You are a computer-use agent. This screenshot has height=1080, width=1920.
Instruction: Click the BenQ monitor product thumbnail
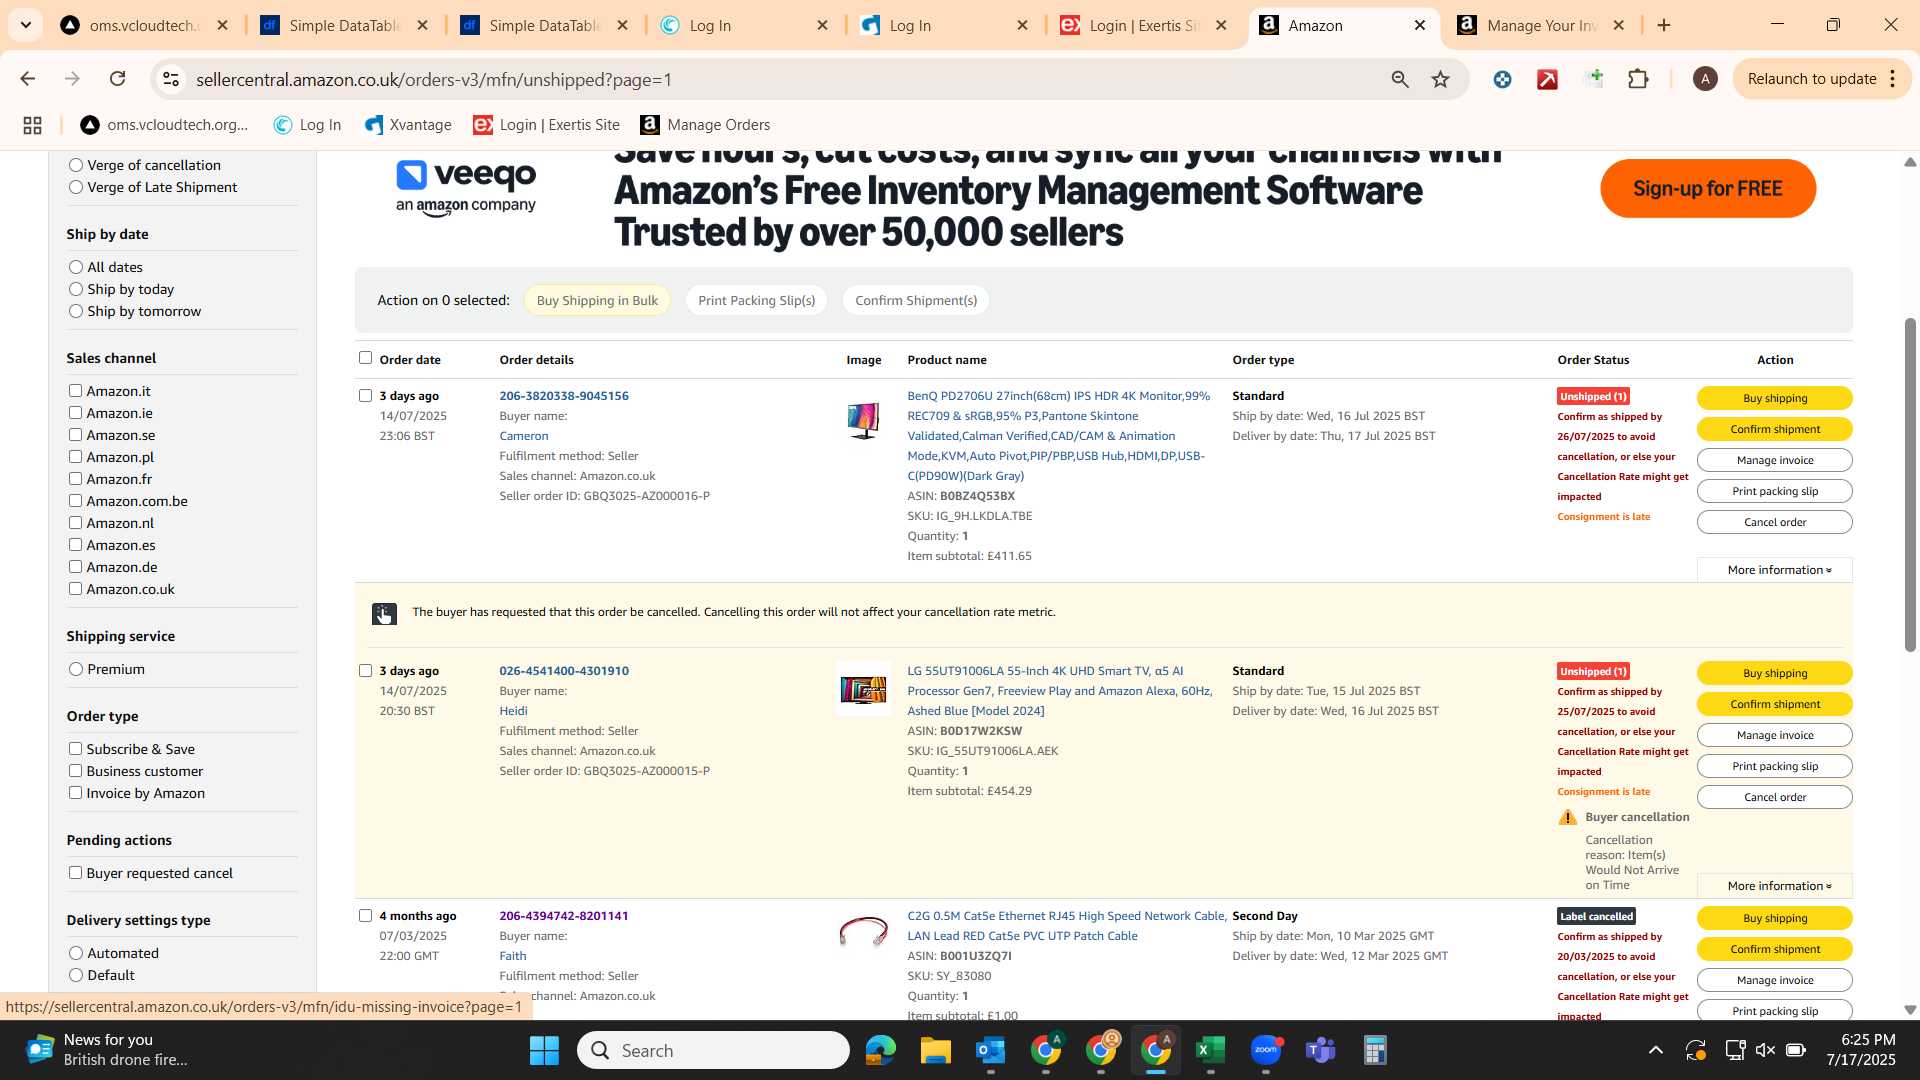[863, 420]
